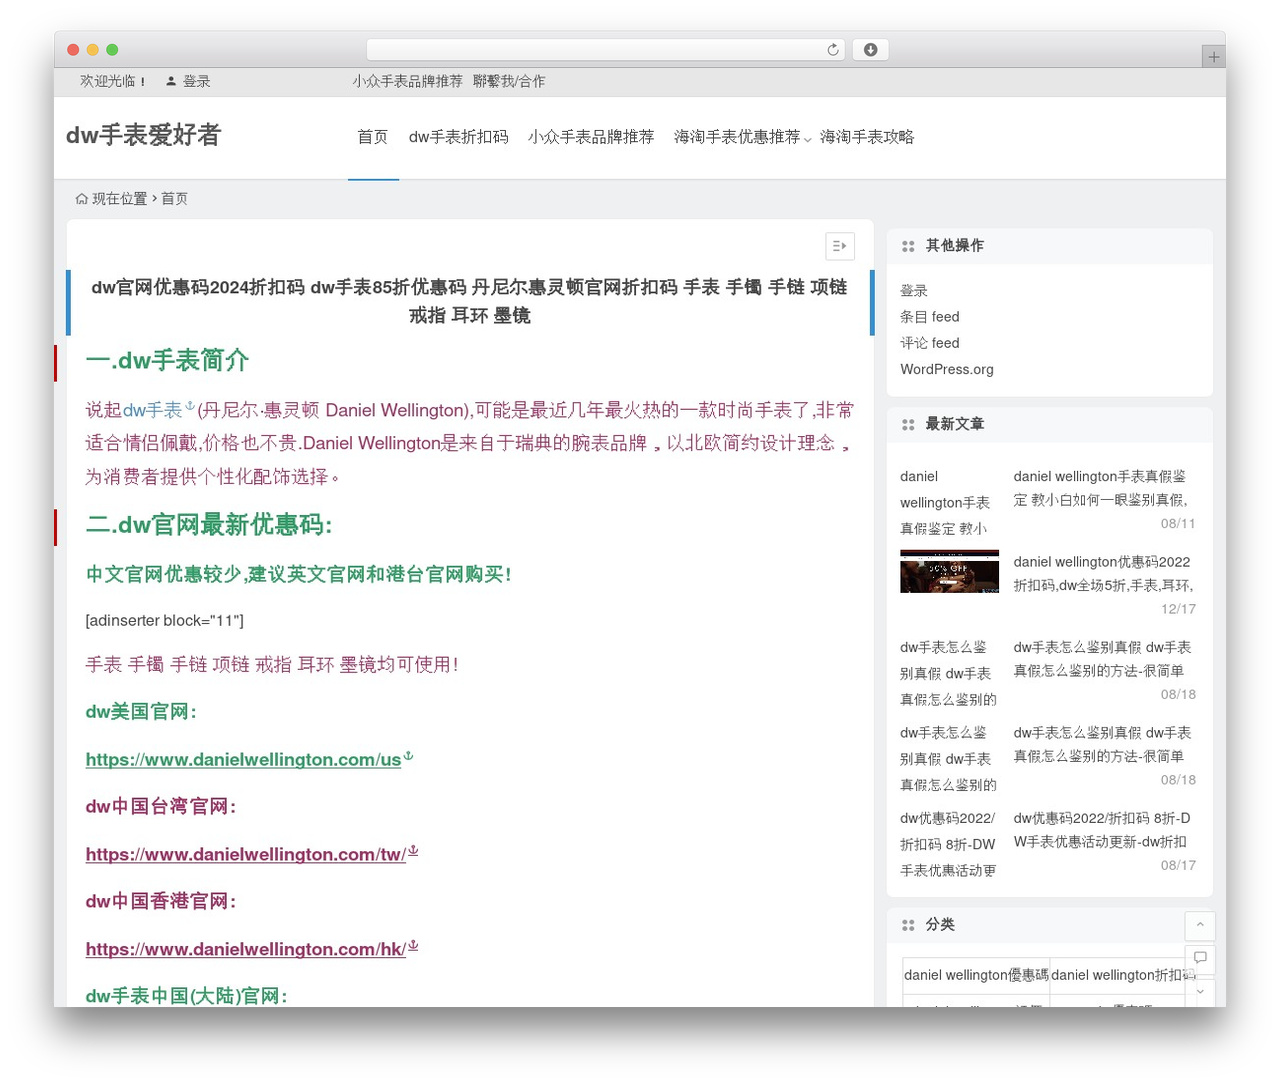Image resolution: width=1280 pixels, height=1084 pixels.
Task: Click the dw手表爱好者 site title
Action: [143, 135]
